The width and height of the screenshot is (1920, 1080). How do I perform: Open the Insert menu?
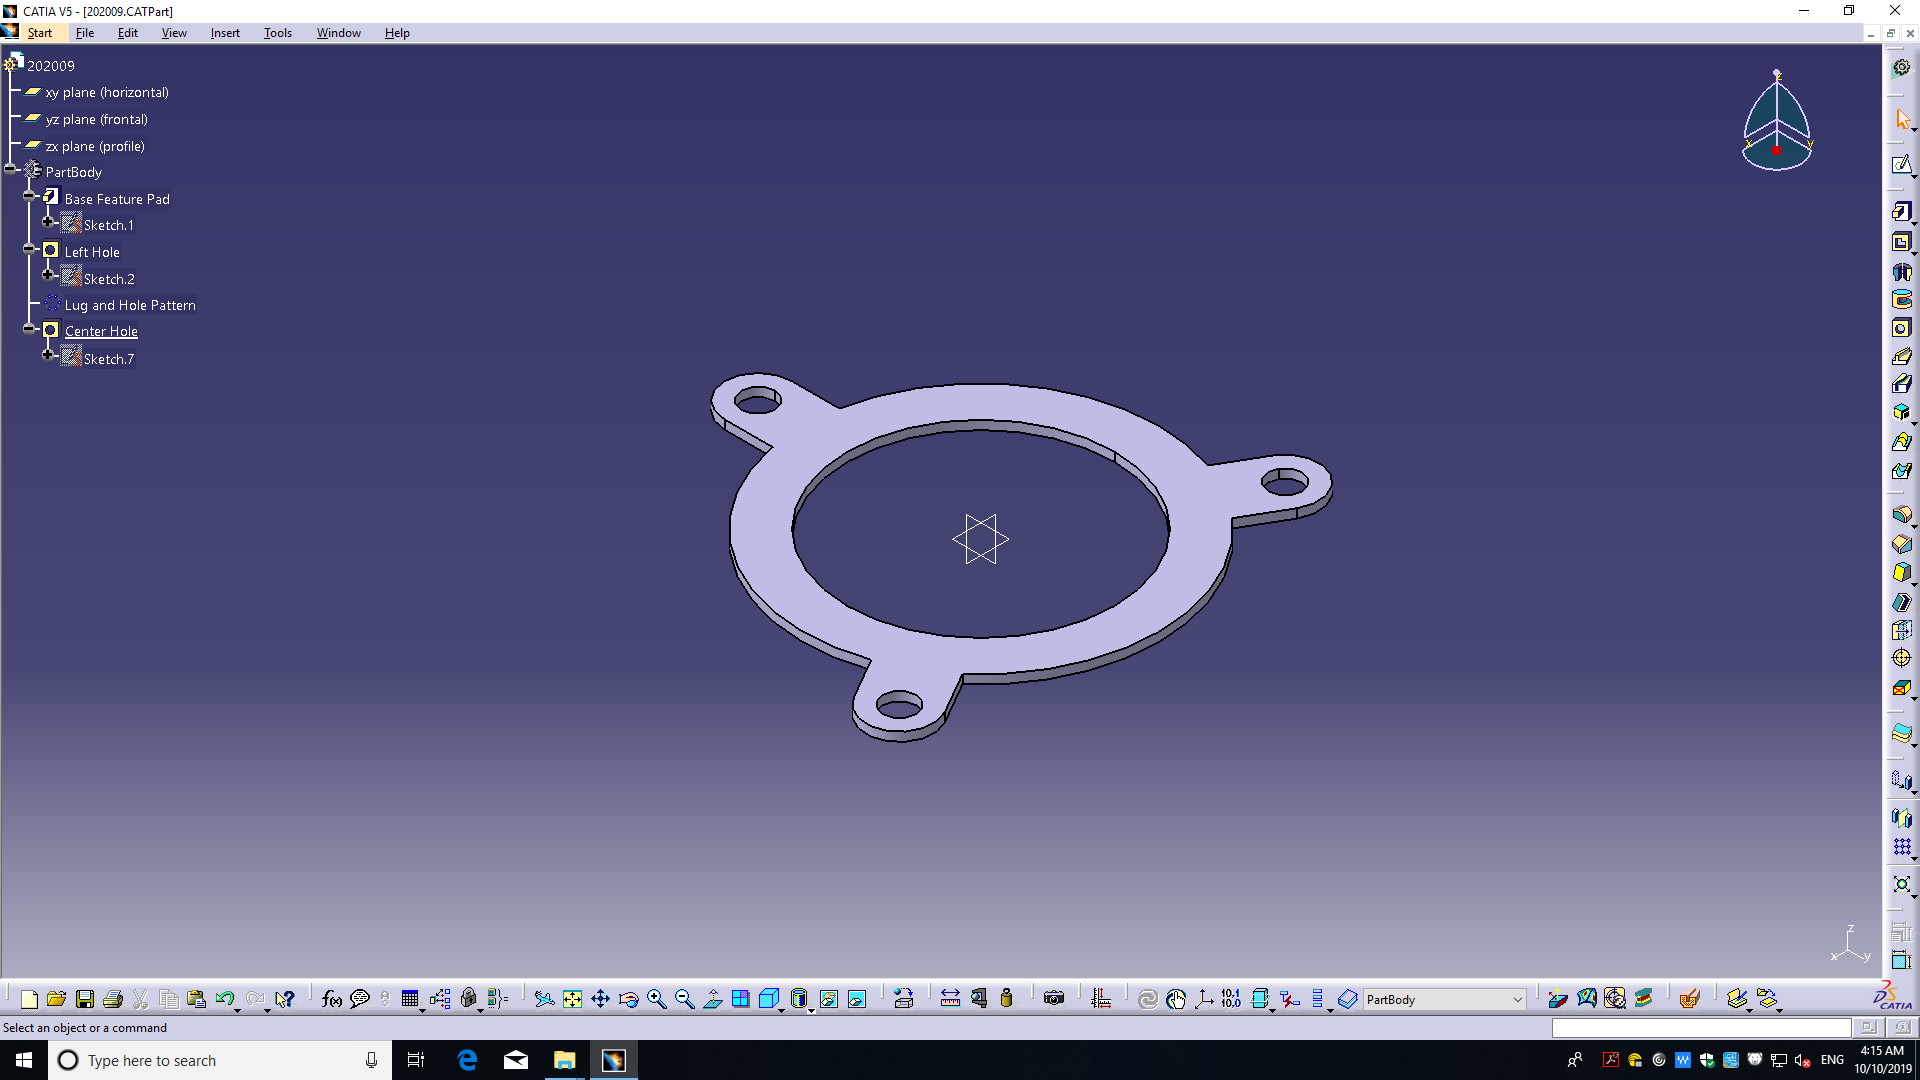tap(225, 33)
